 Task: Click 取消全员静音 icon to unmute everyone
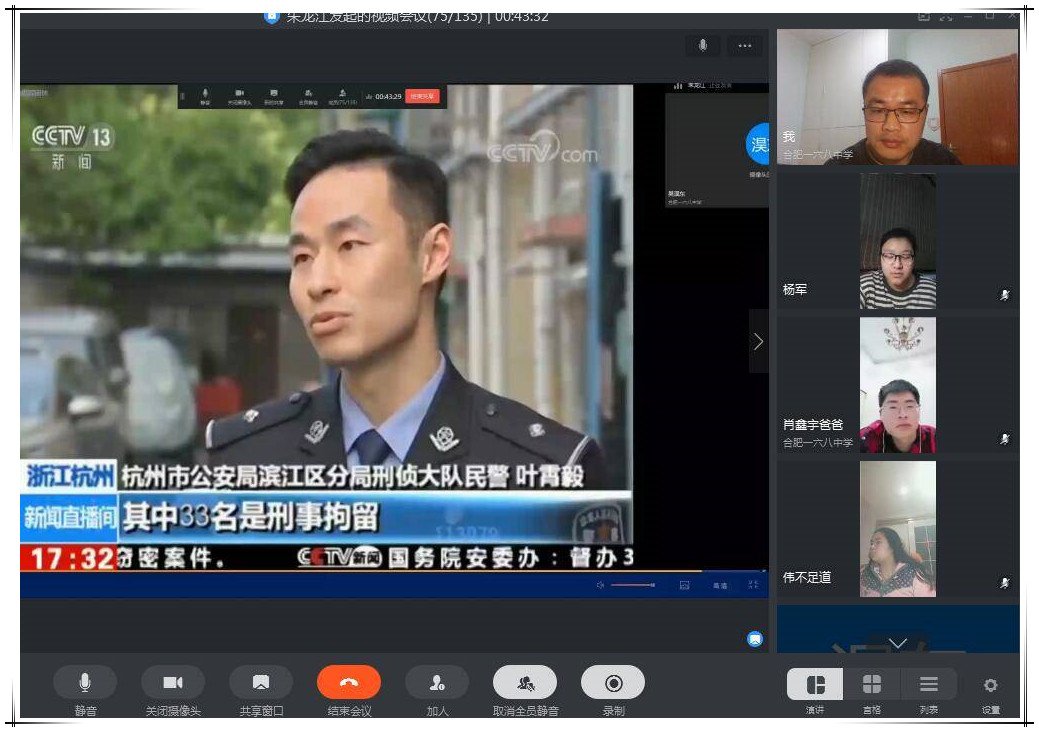[x=524, y=683]
